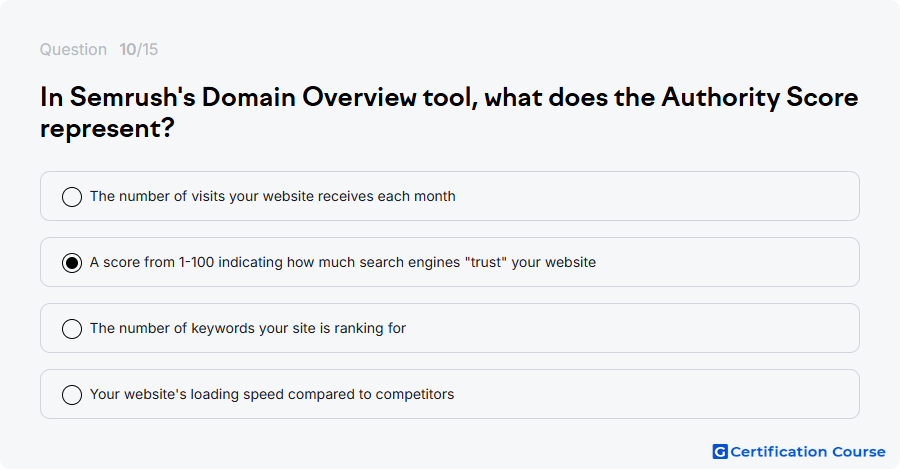Select the 1-100 trust score radio option

[x=72, y=263]
